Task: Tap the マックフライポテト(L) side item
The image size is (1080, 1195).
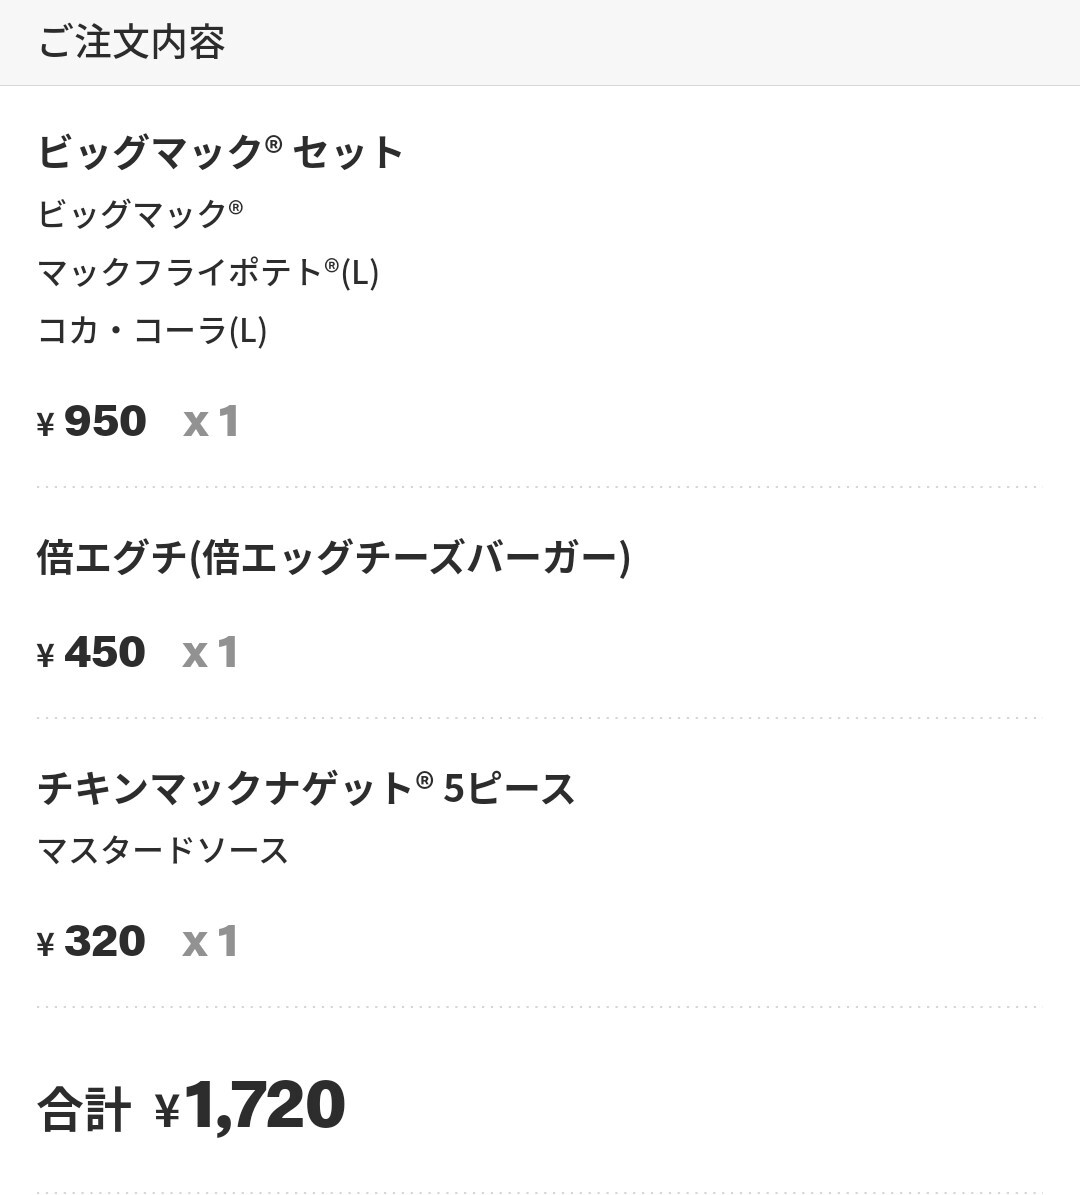Action: (208, 272)
